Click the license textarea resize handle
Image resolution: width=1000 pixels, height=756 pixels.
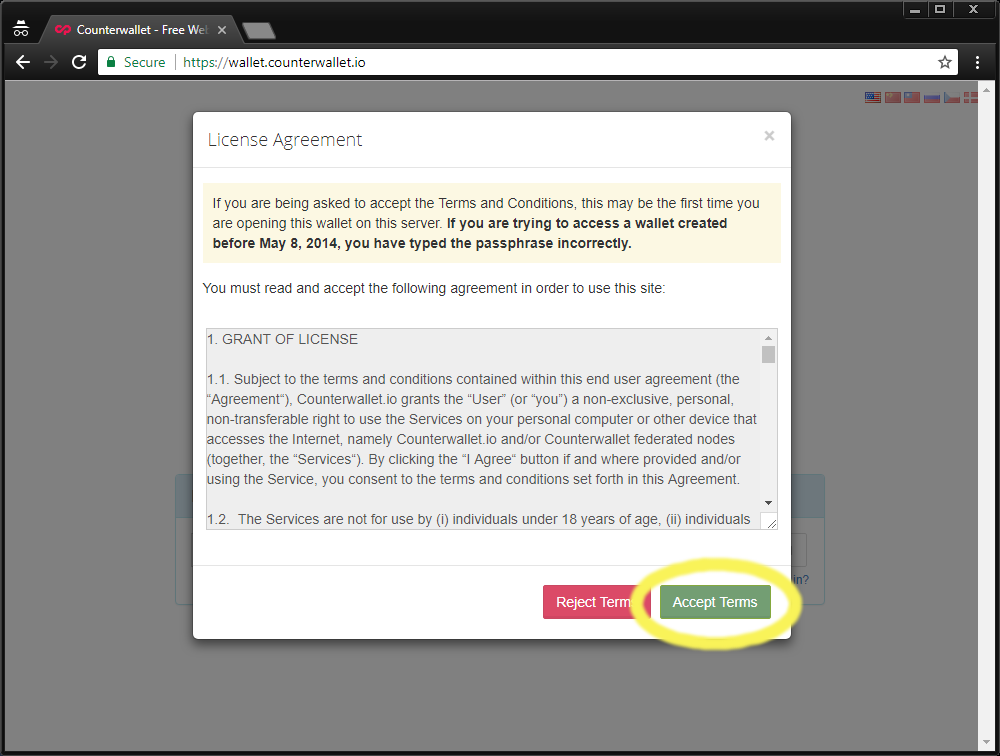[x=770, y=523]
